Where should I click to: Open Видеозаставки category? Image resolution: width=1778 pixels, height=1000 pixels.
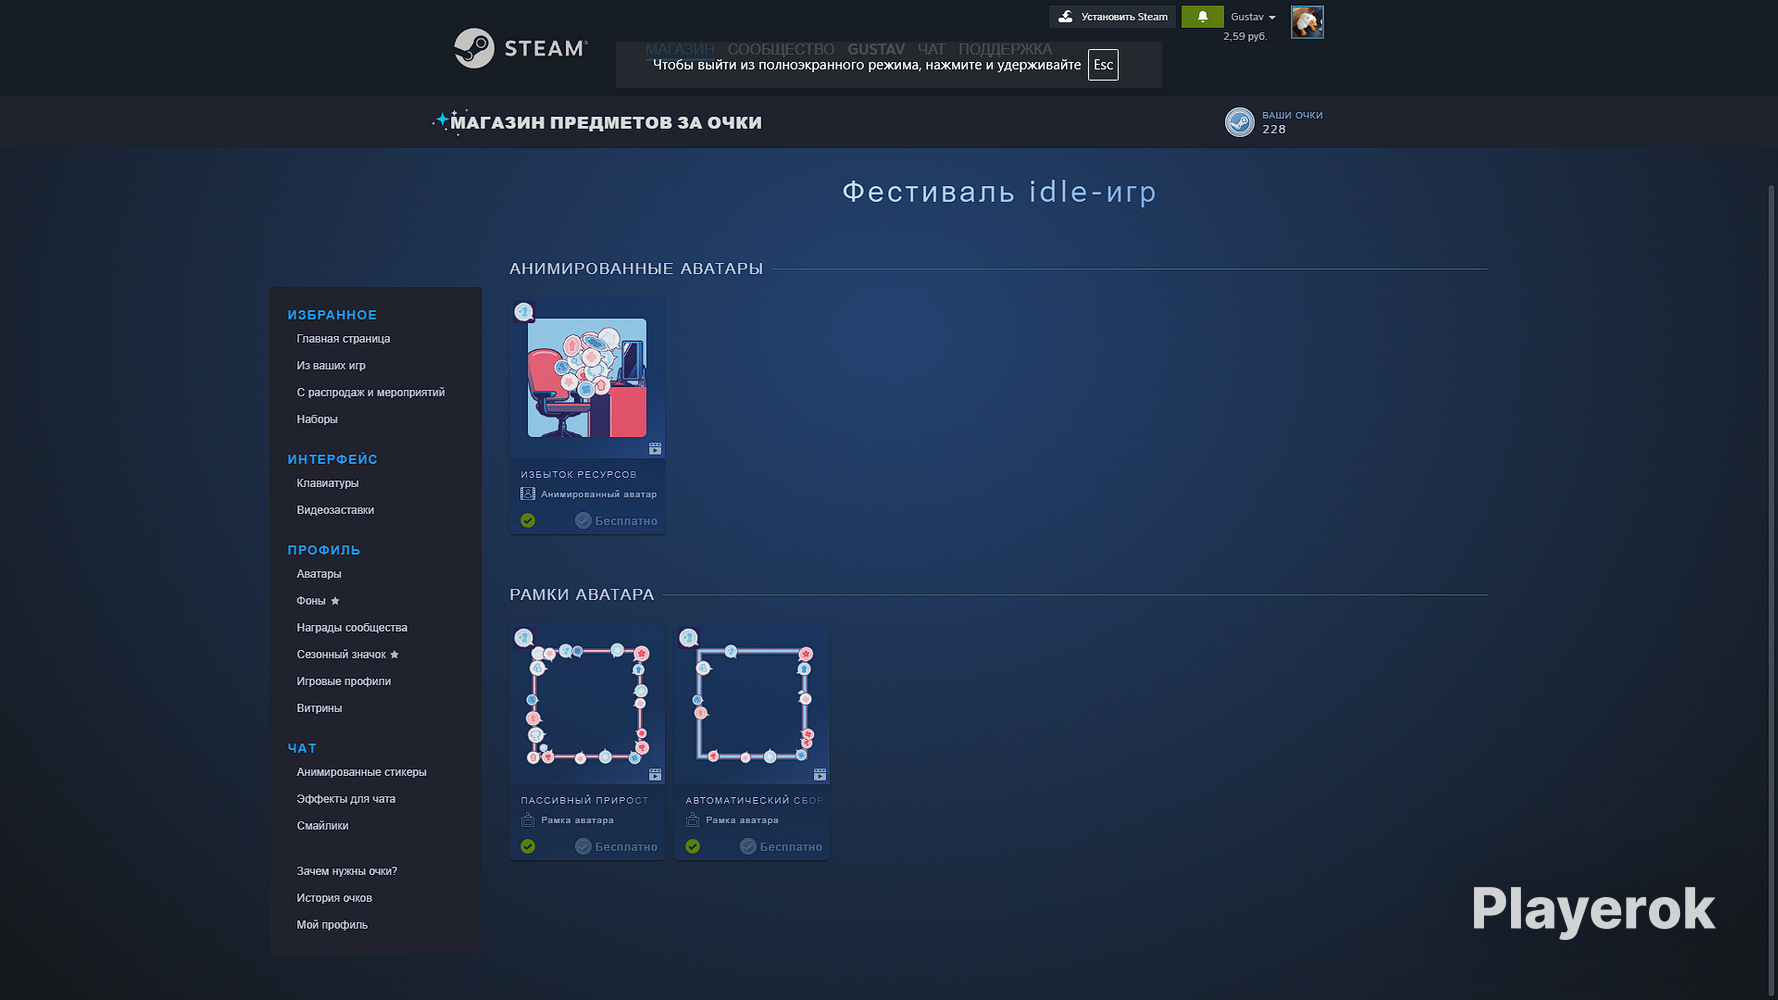tap(335, 511)
